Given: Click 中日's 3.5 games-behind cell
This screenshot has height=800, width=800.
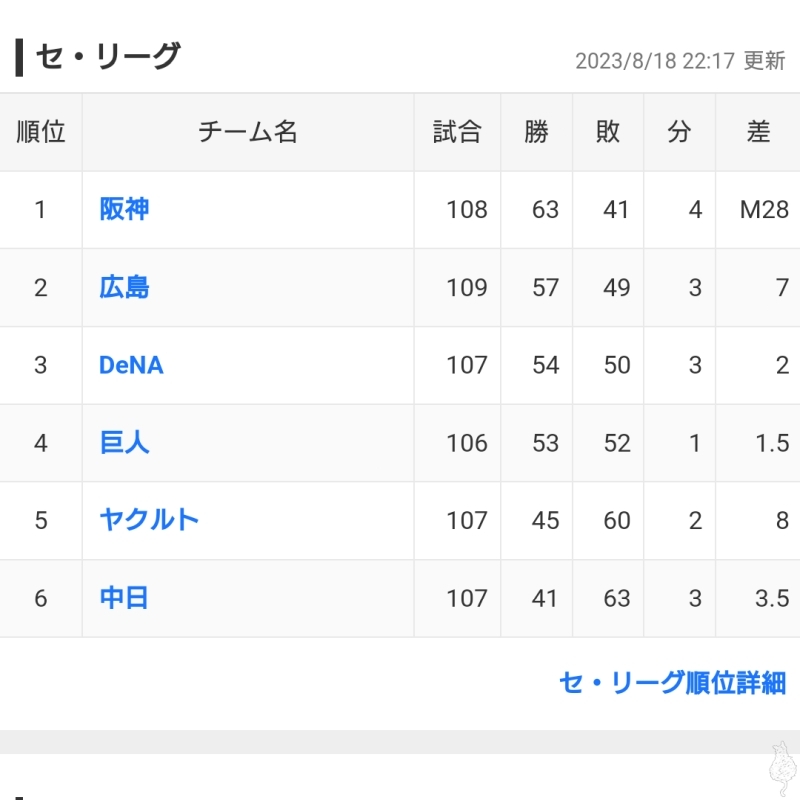Looking at the screenshot, I should 771,598.
